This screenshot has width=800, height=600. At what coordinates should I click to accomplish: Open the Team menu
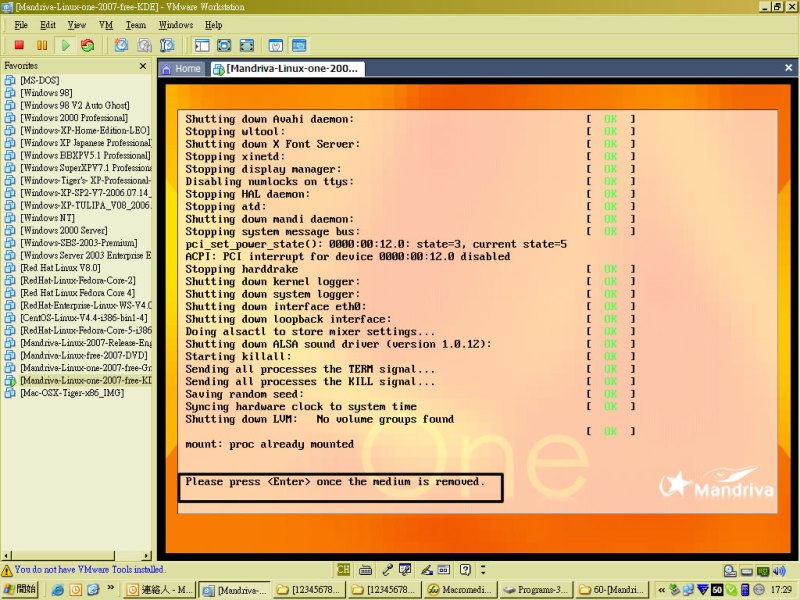pos(136,25)
